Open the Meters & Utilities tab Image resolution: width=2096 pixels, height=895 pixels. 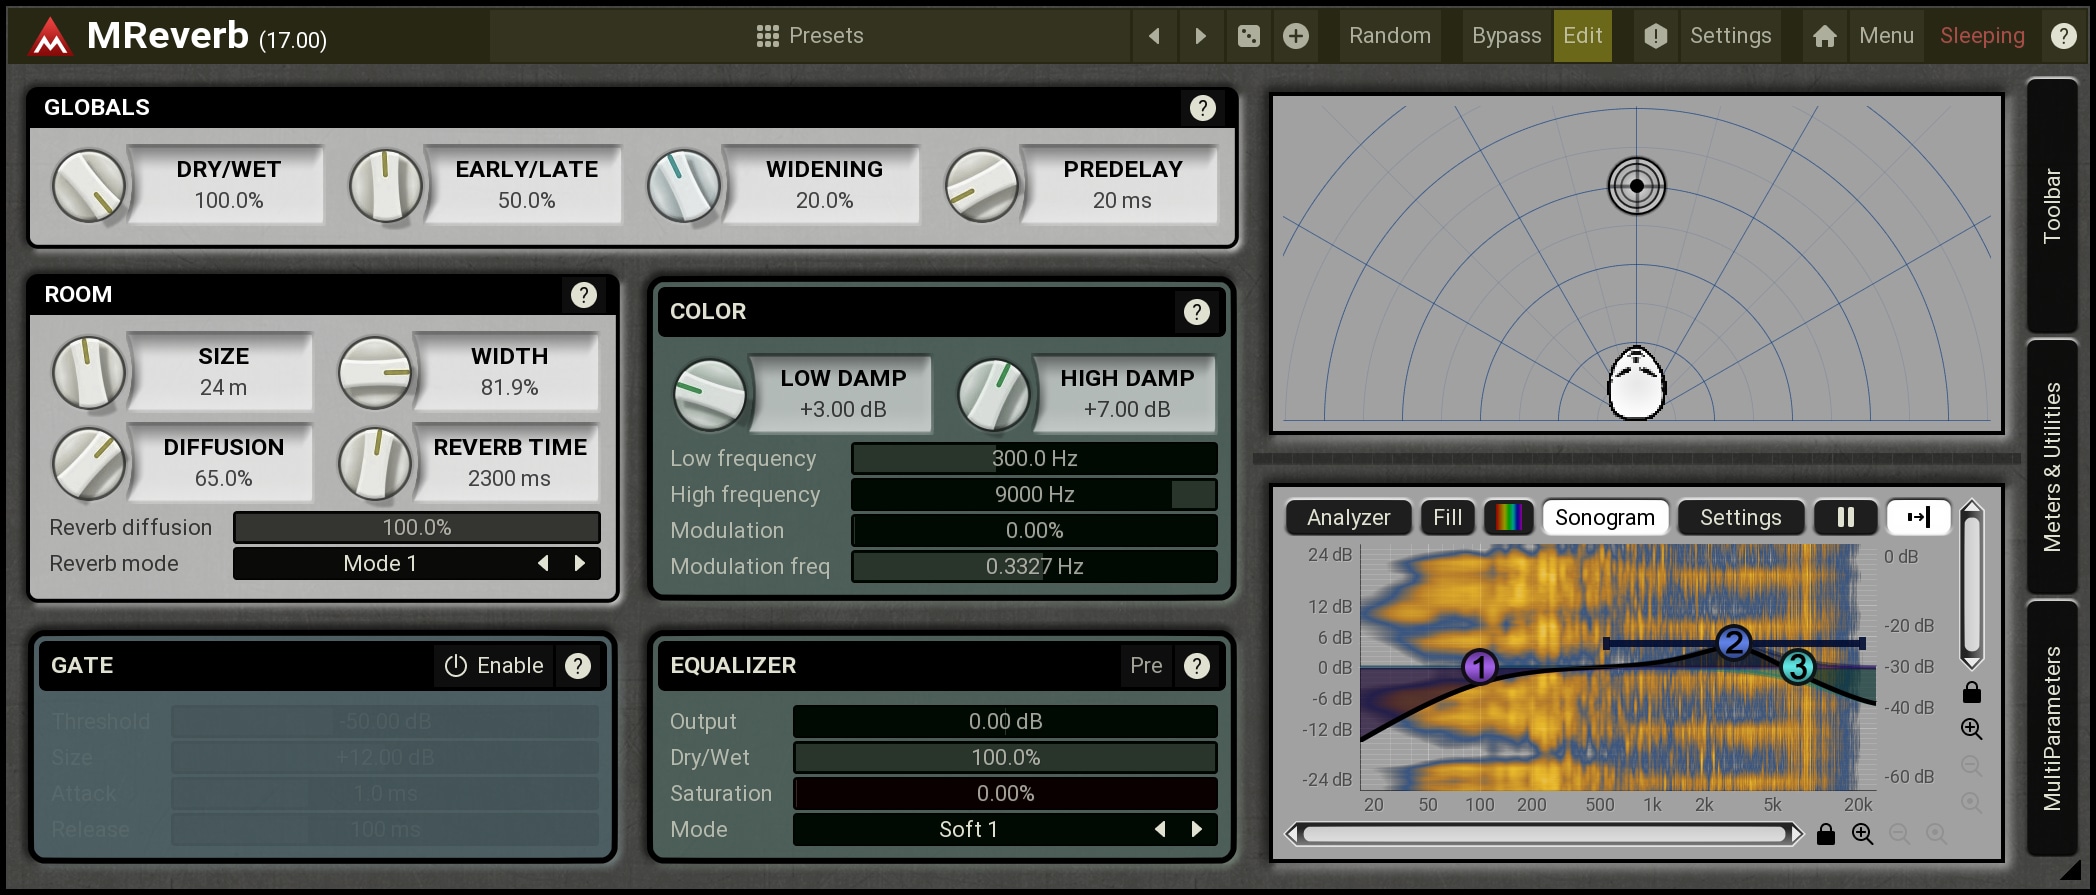pos(2052,466)
